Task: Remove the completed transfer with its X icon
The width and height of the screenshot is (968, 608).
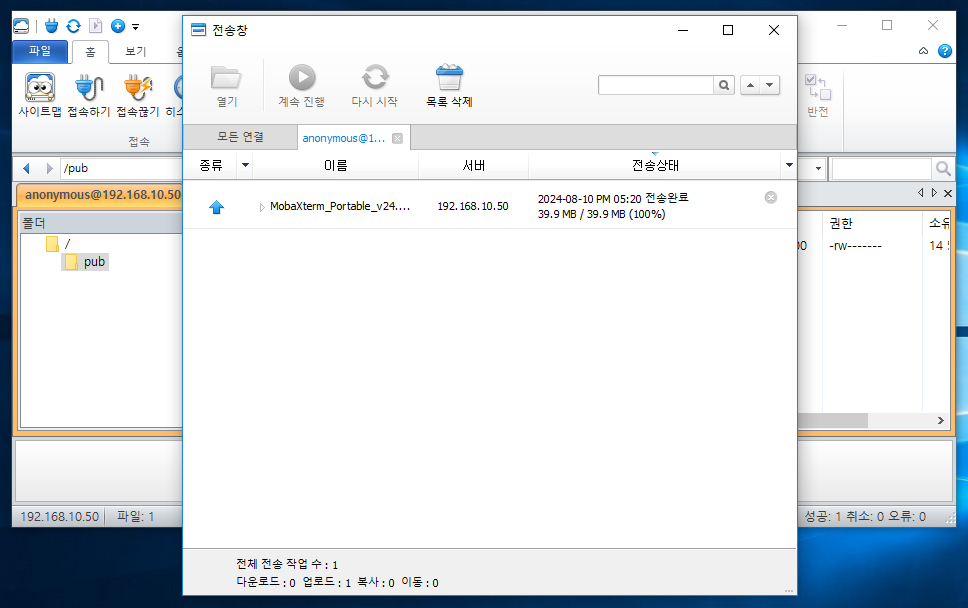Action: pyautogui.click(x=770, y=198)
